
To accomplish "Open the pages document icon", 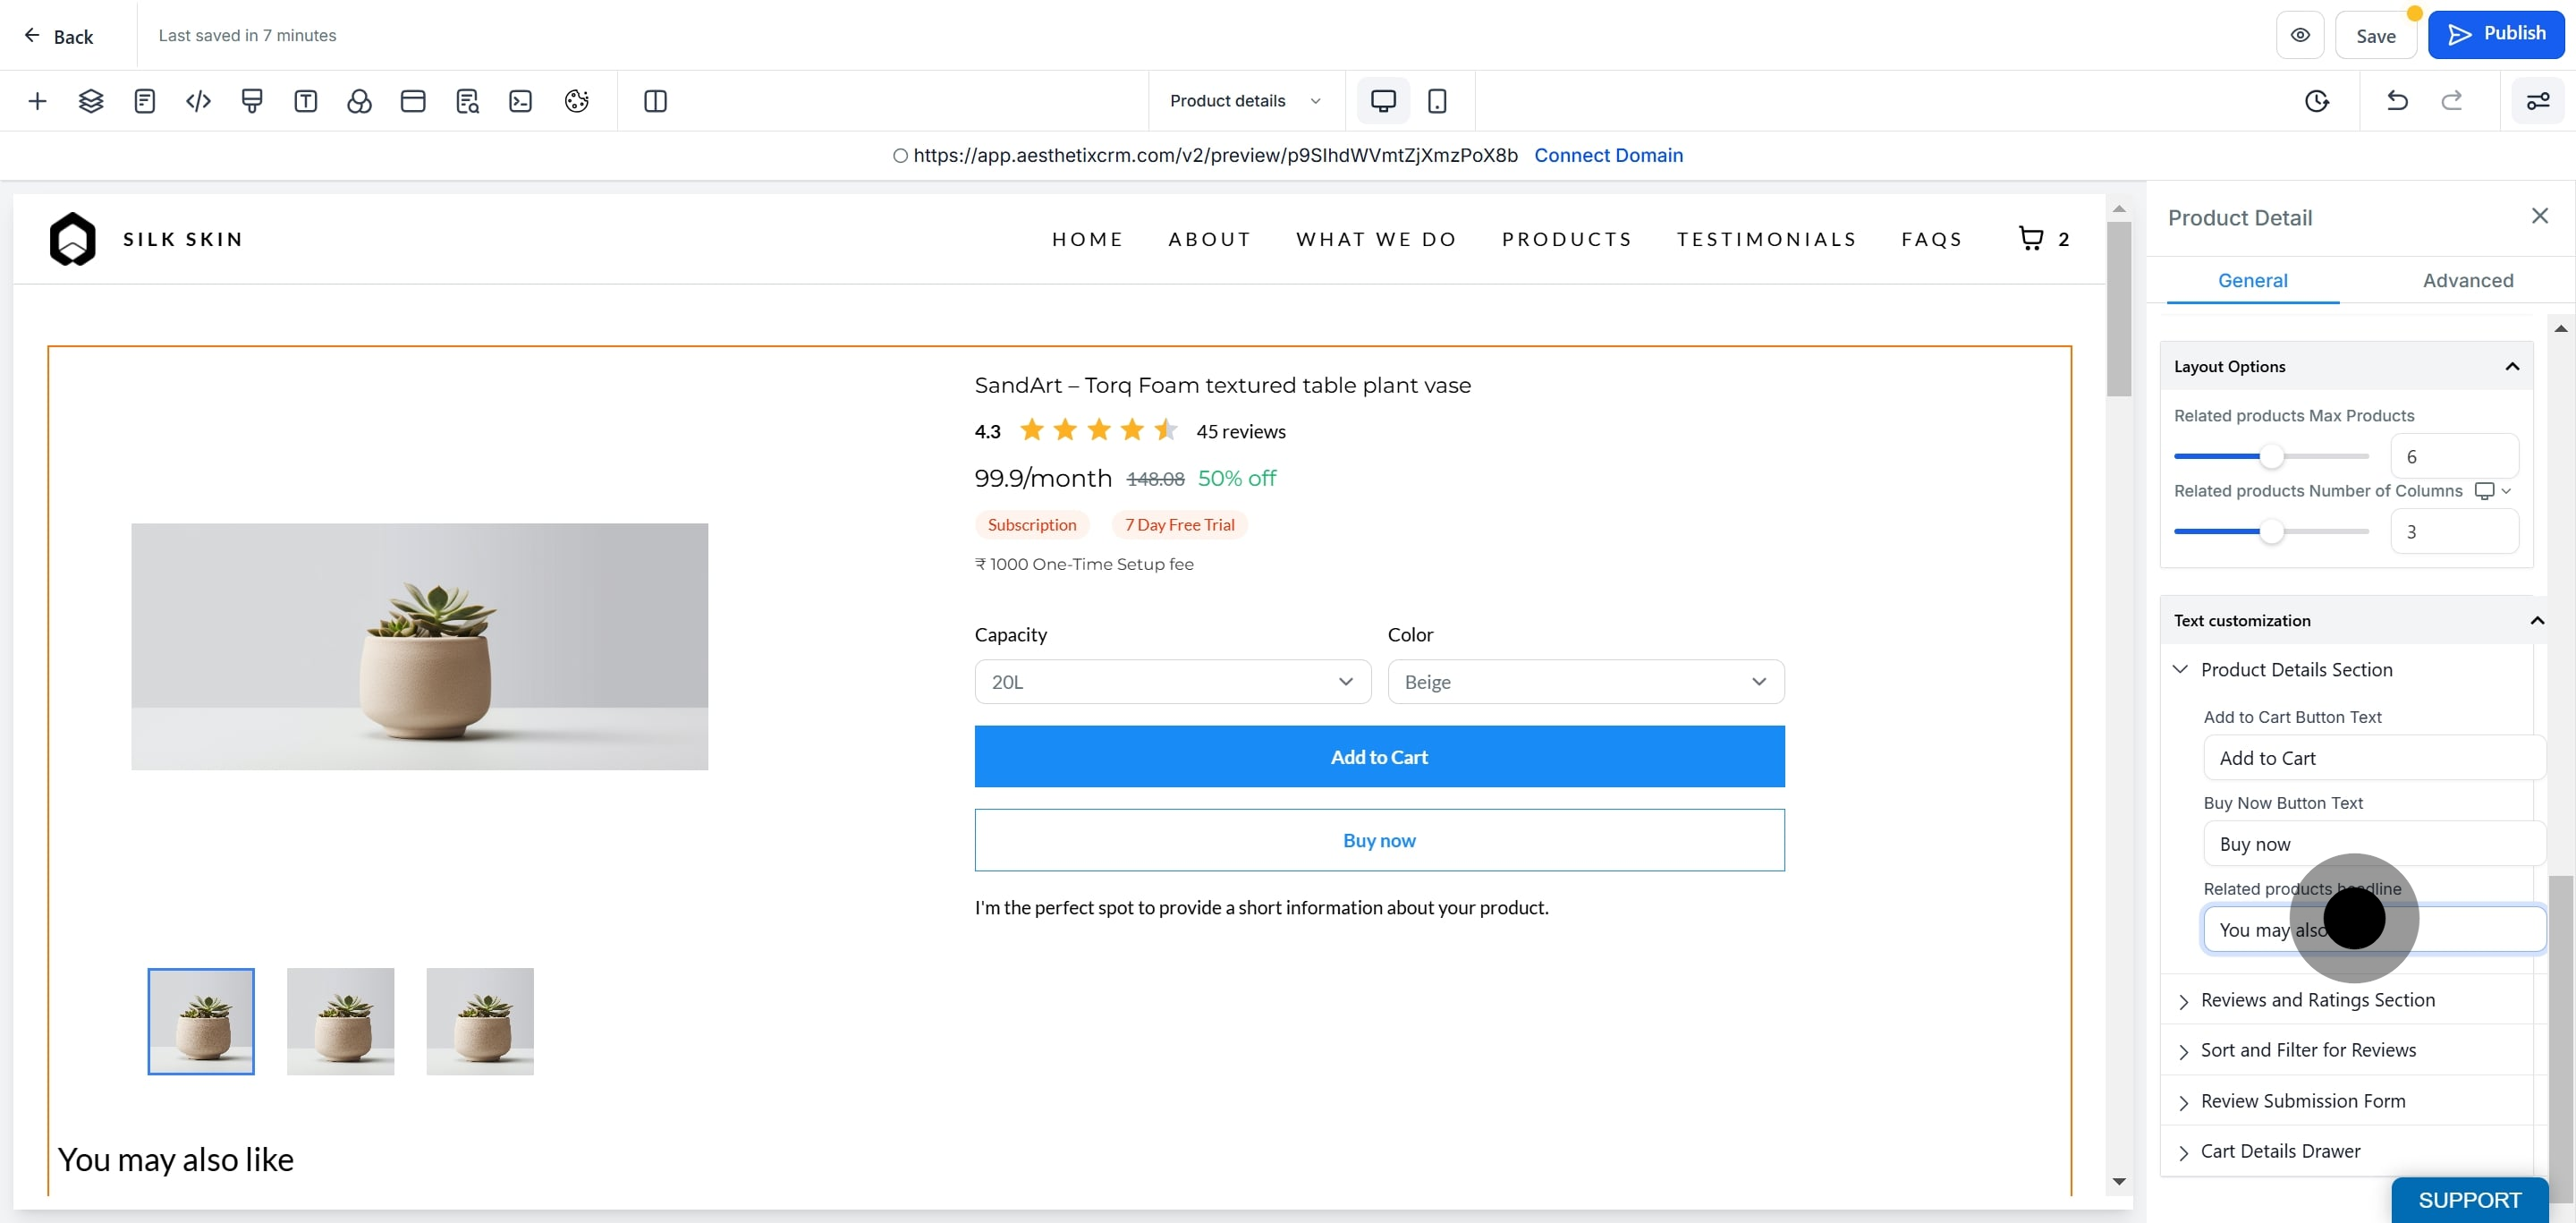I will tap(145, 101).
